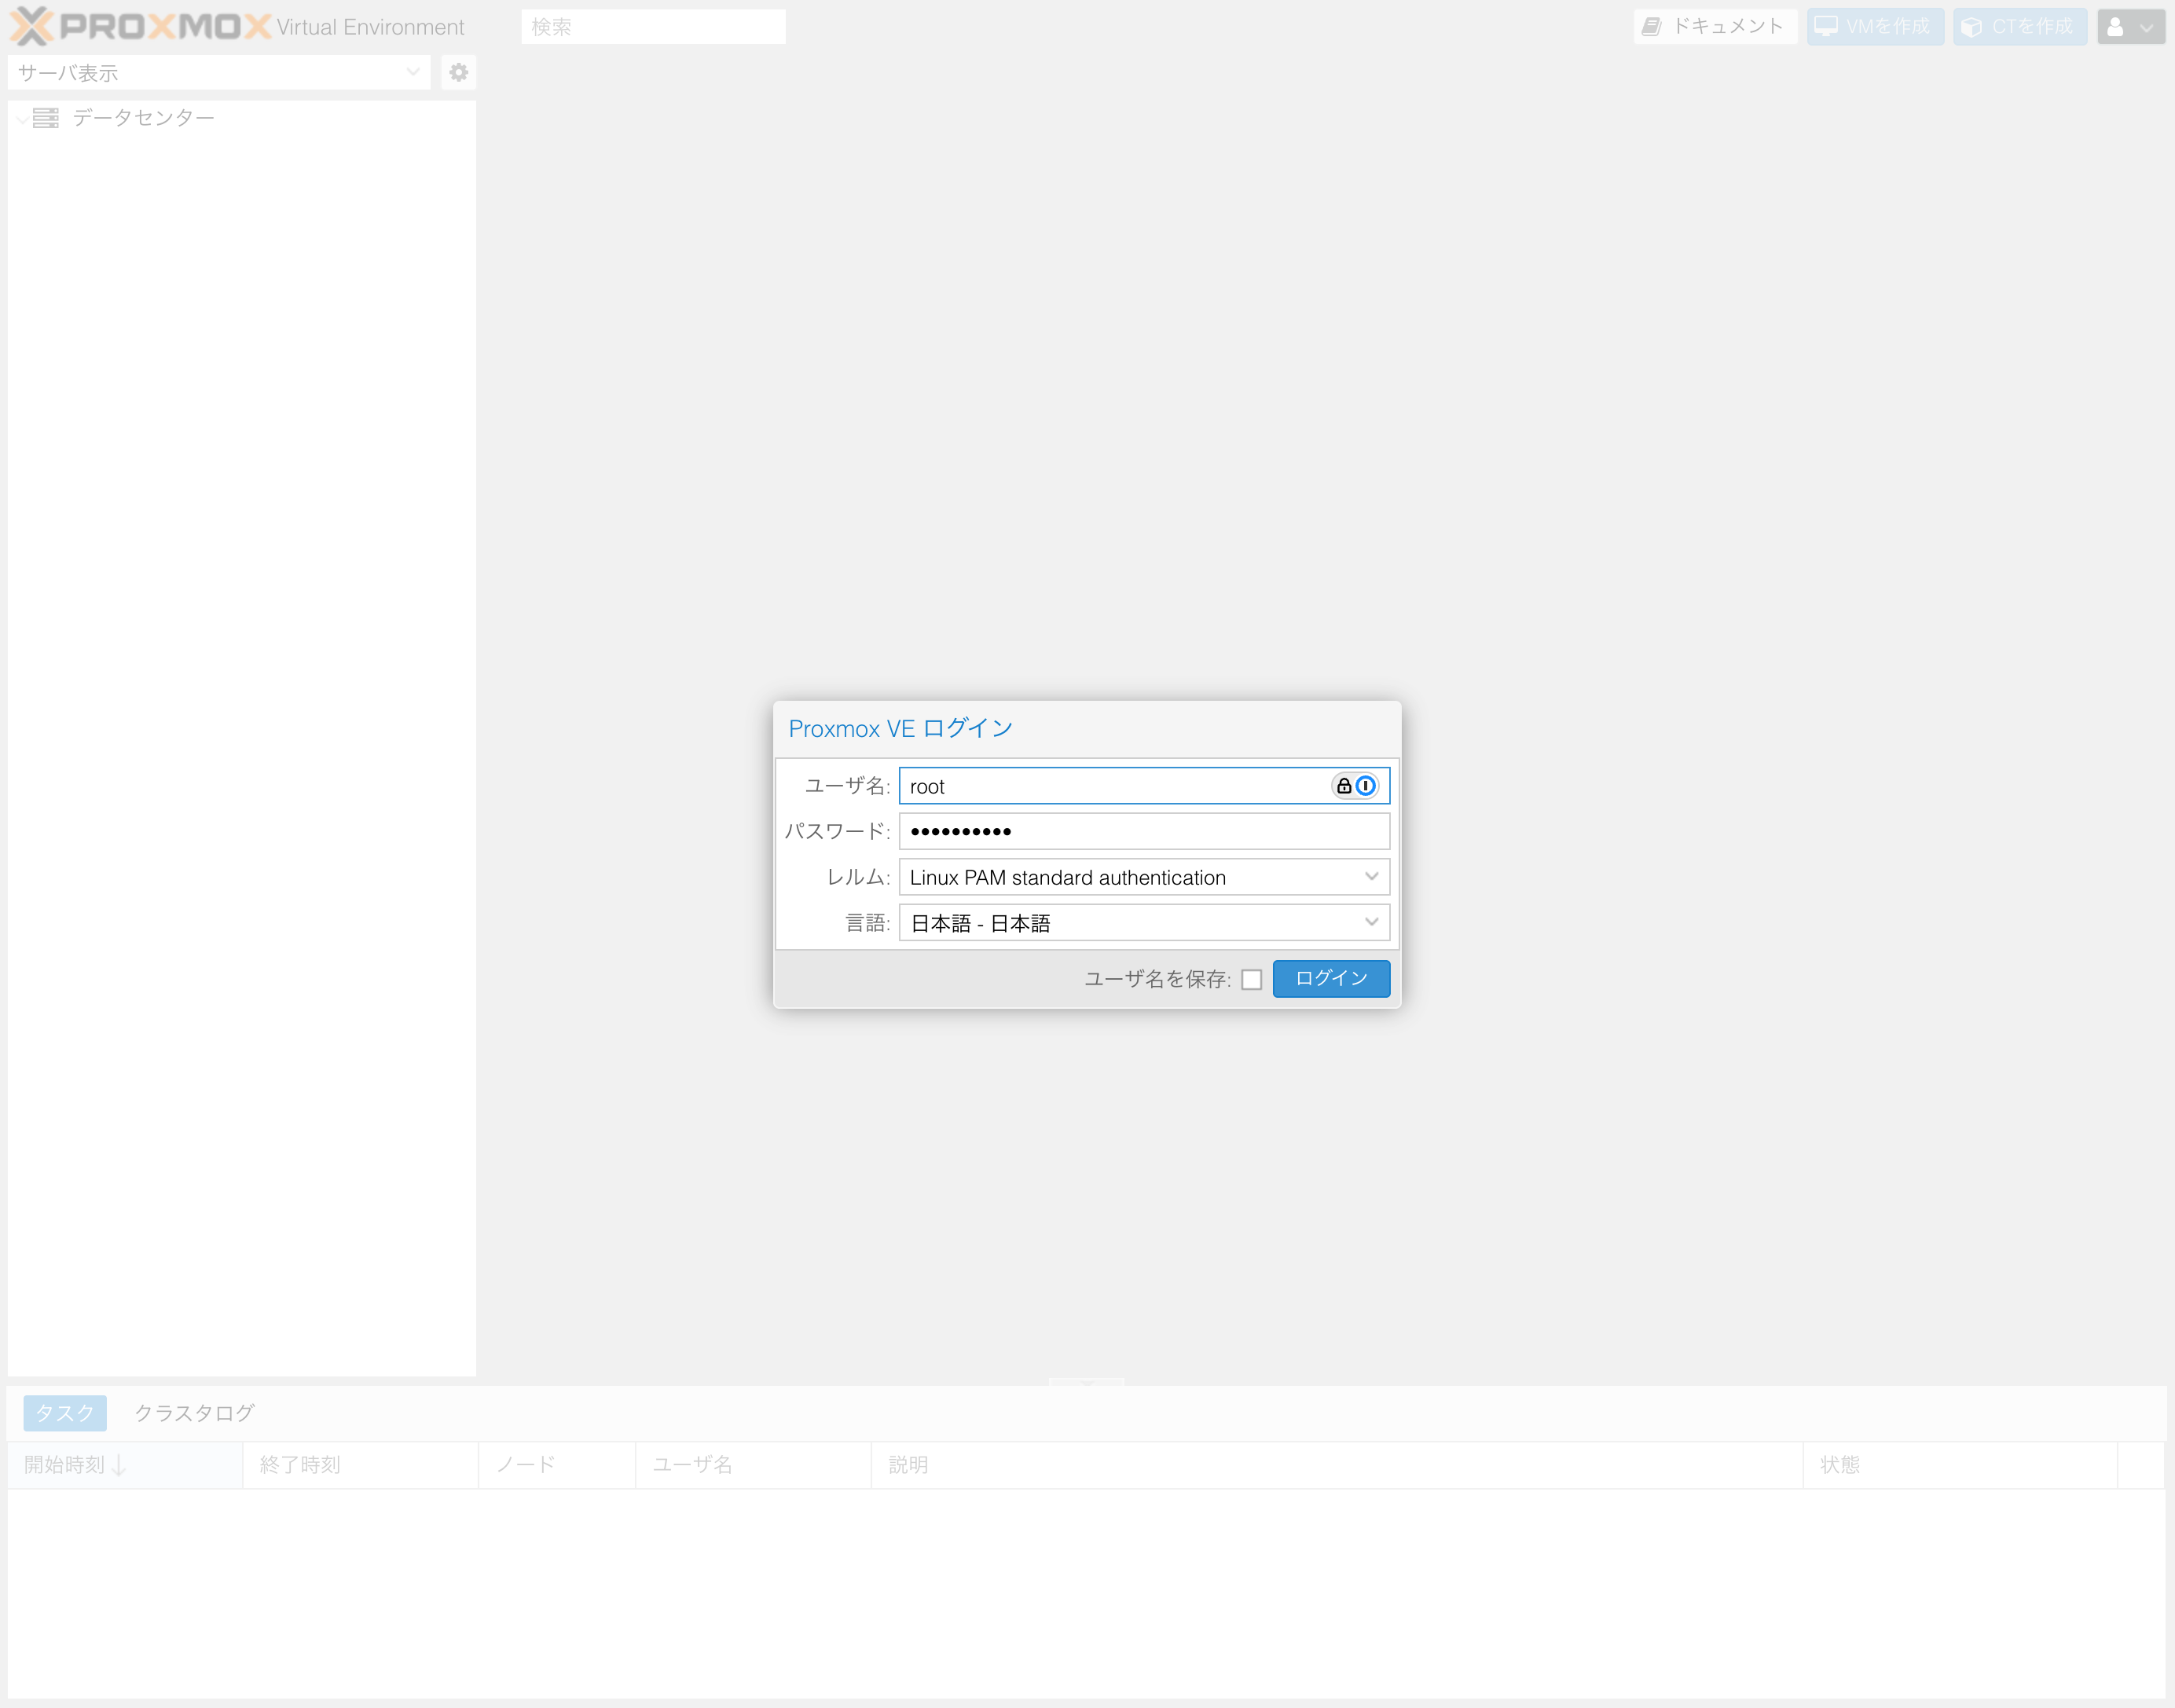Click the ドキュメント button
Image resolution: width=2175 pixels, height=1708 pixels.
click(x=1715, y=27)
